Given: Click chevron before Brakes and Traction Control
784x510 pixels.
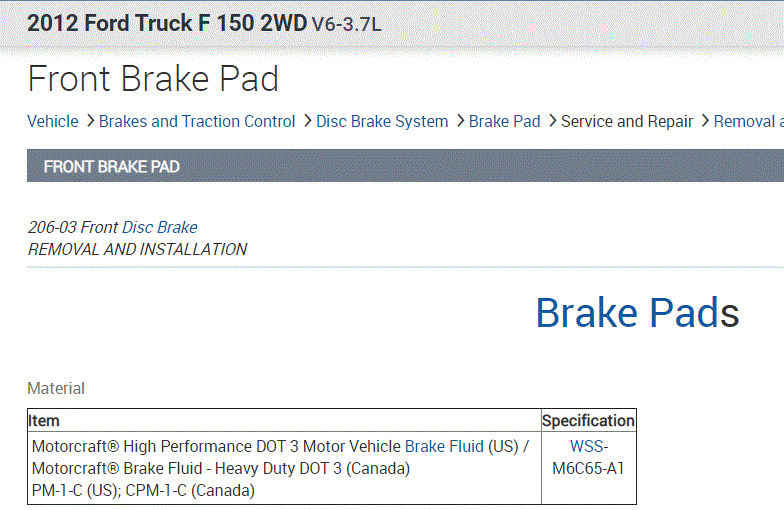Looking at the screenshot, I should point(89,121).
